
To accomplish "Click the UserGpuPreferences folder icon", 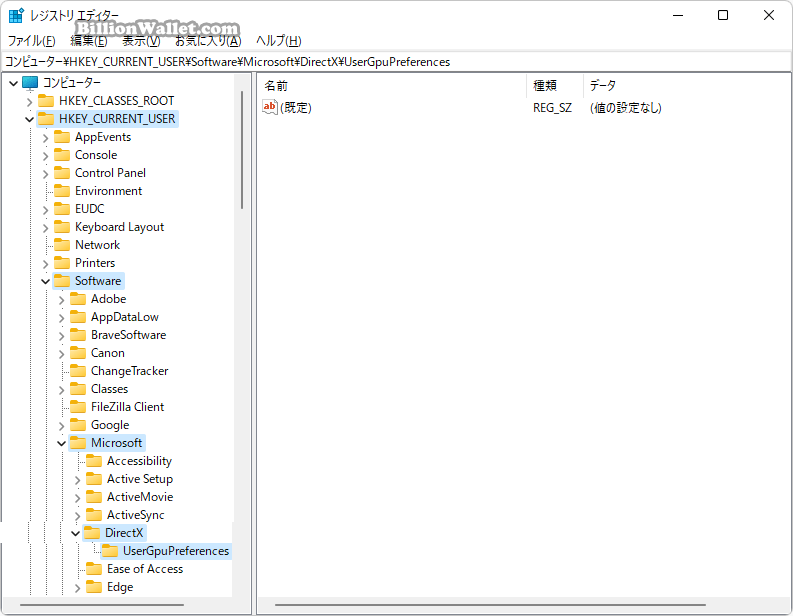I will [x=110, y=551].
